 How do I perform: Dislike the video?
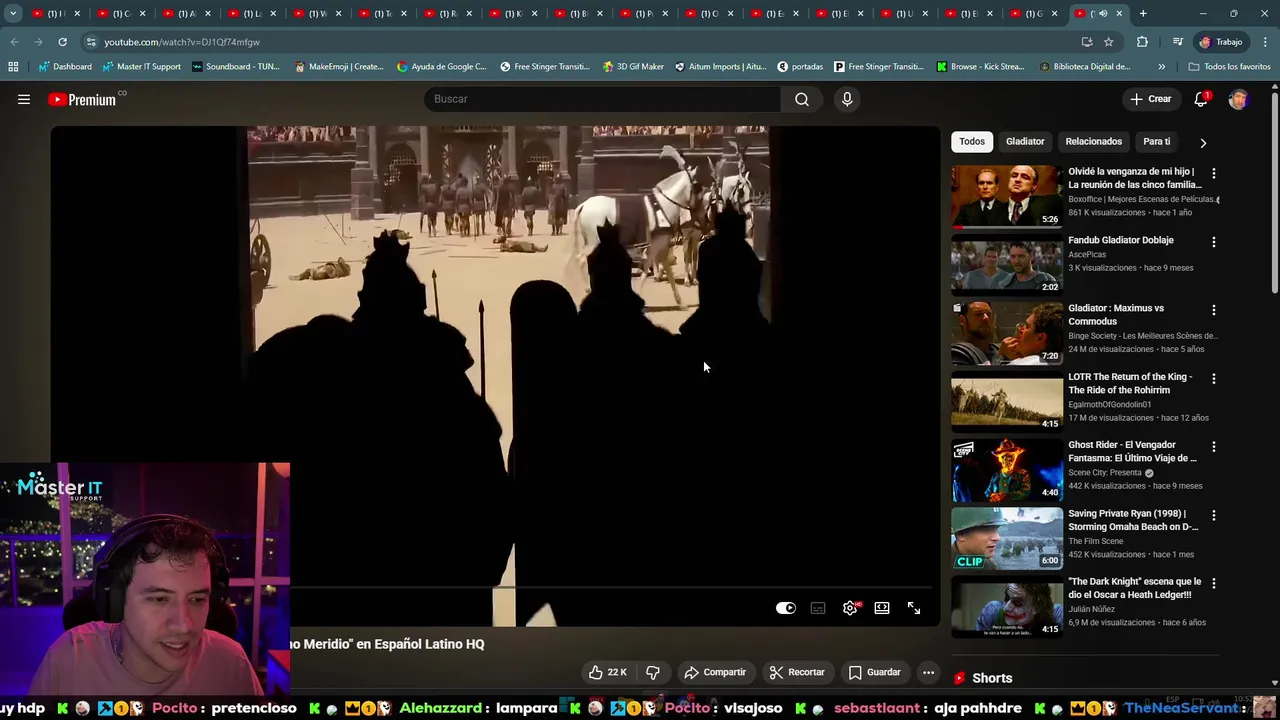point(653,672)
